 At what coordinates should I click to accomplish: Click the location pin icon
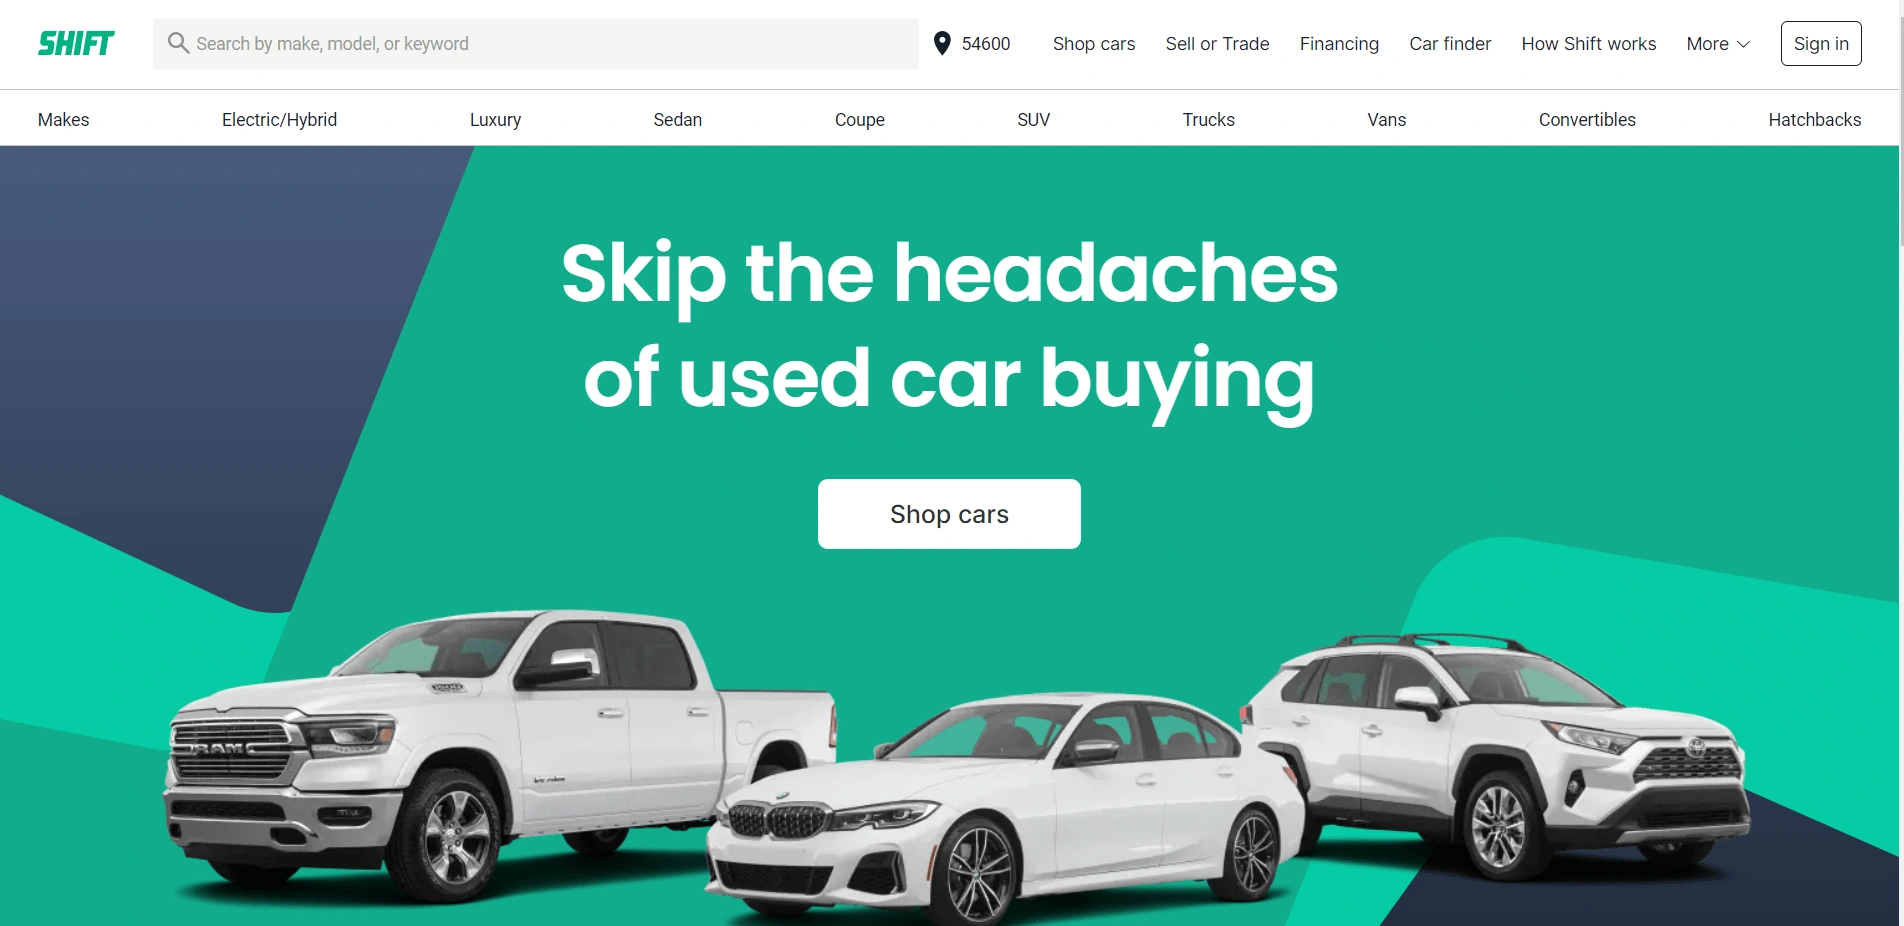942,43
